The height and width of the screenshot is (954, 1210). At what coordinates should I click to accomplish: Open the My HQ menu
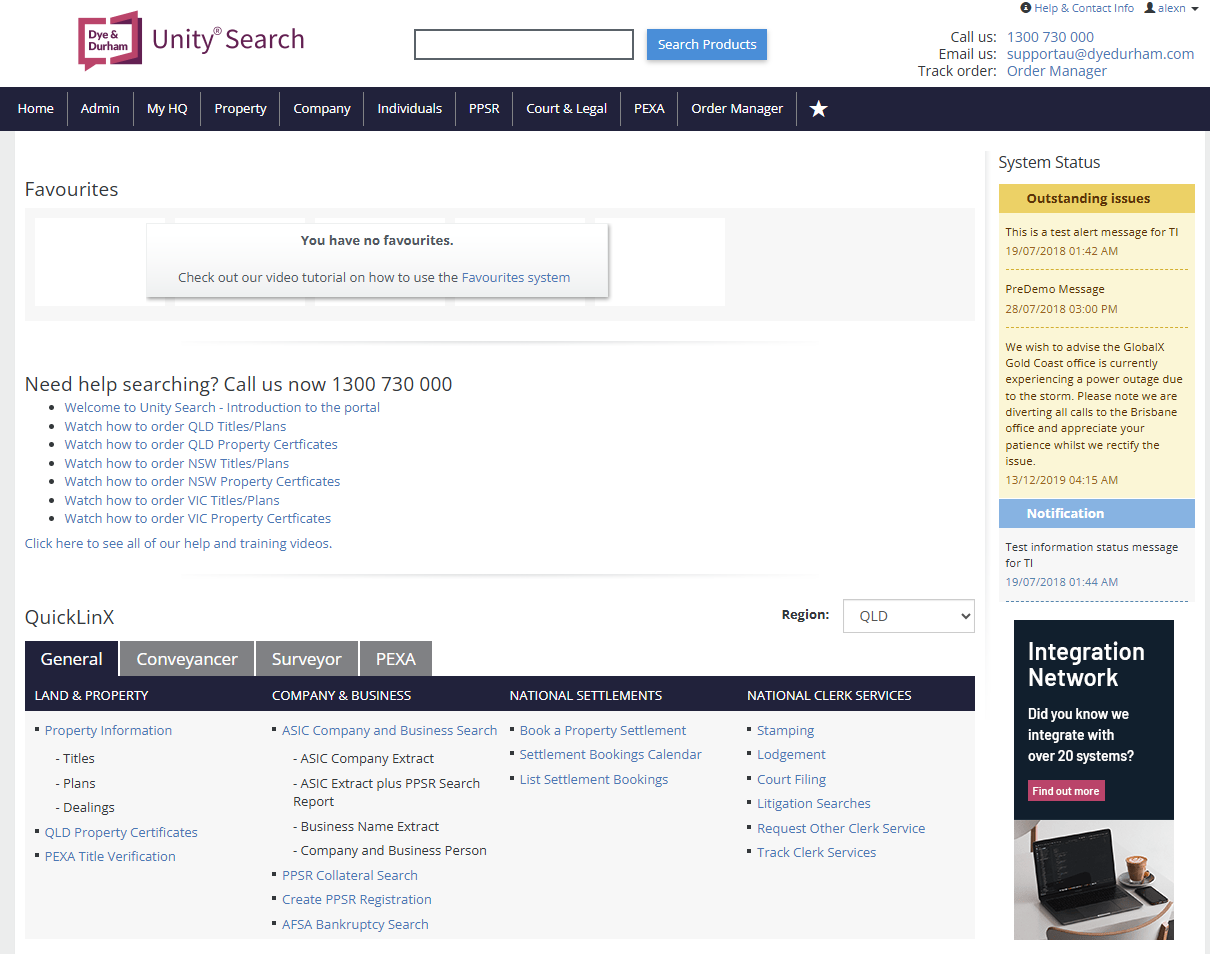pos(167,108)
